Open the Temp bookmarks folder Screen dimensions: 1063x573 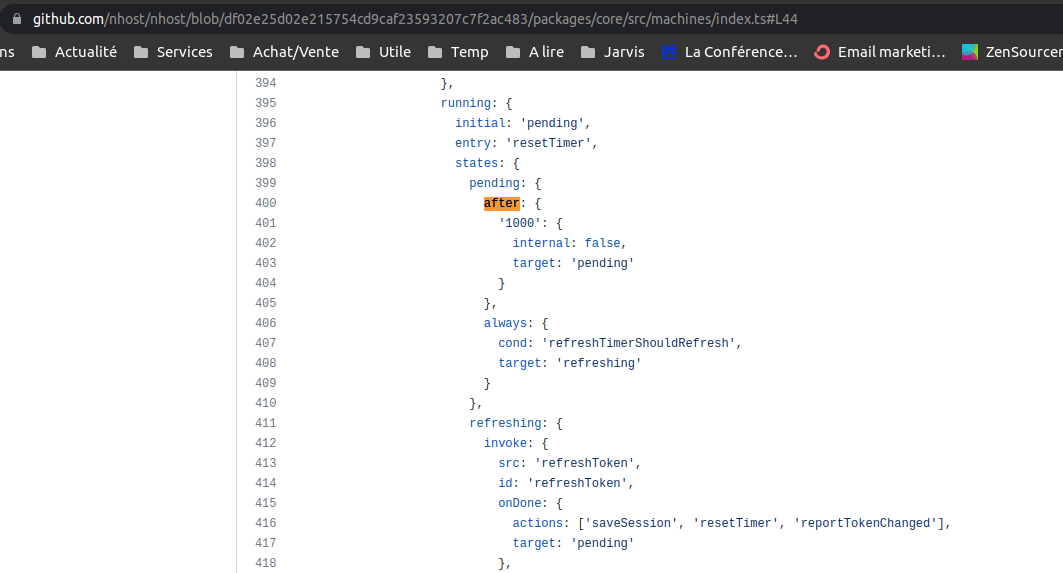coord(458,52)
